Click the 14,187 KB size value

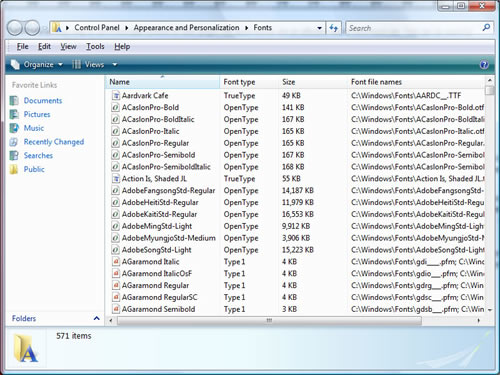click(298, 191)
